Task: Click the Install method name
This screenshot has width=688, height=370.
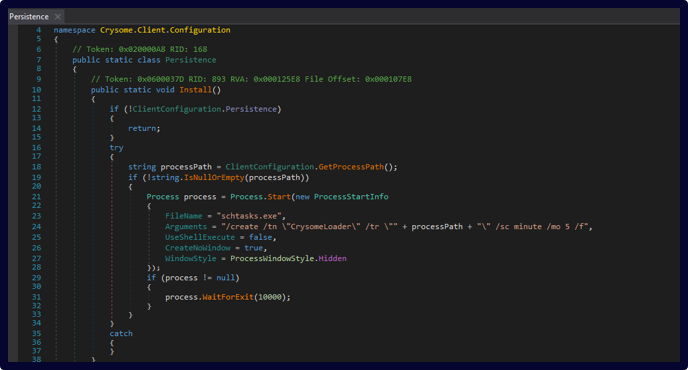Action: pos(195,90)
